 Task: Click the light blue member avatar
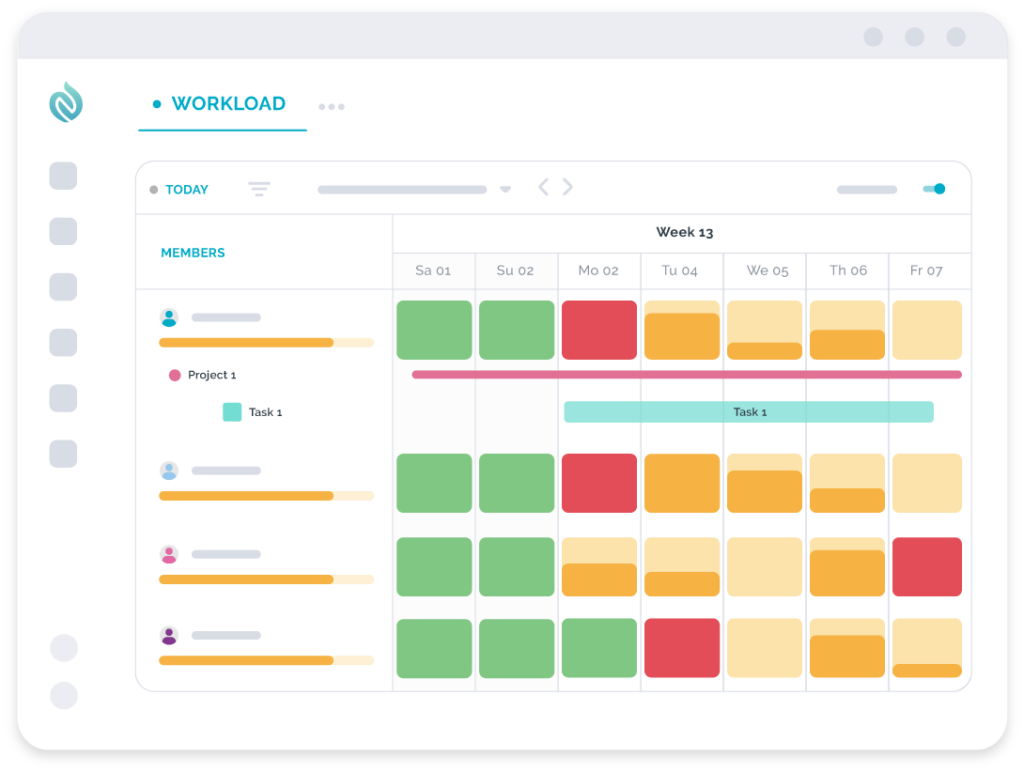(x=169, y=471)
